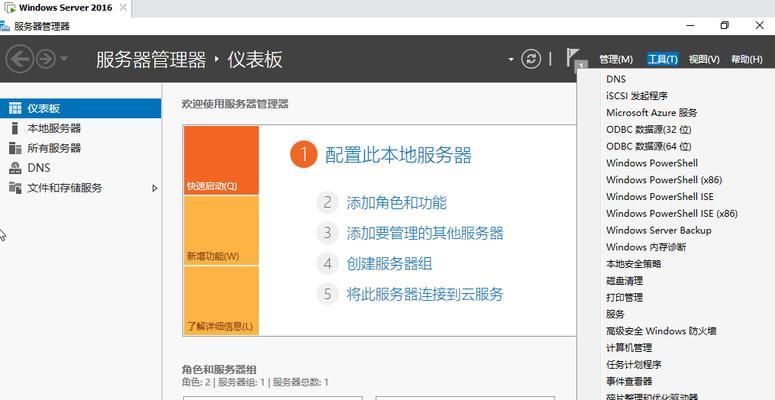775x400 pixels.
Task: Close the Windows Server 2016 tab
Action: coord(124,8)
